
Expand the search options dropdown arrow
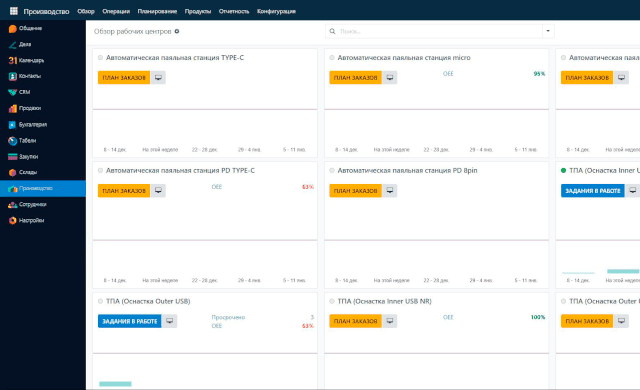point(548,31)
